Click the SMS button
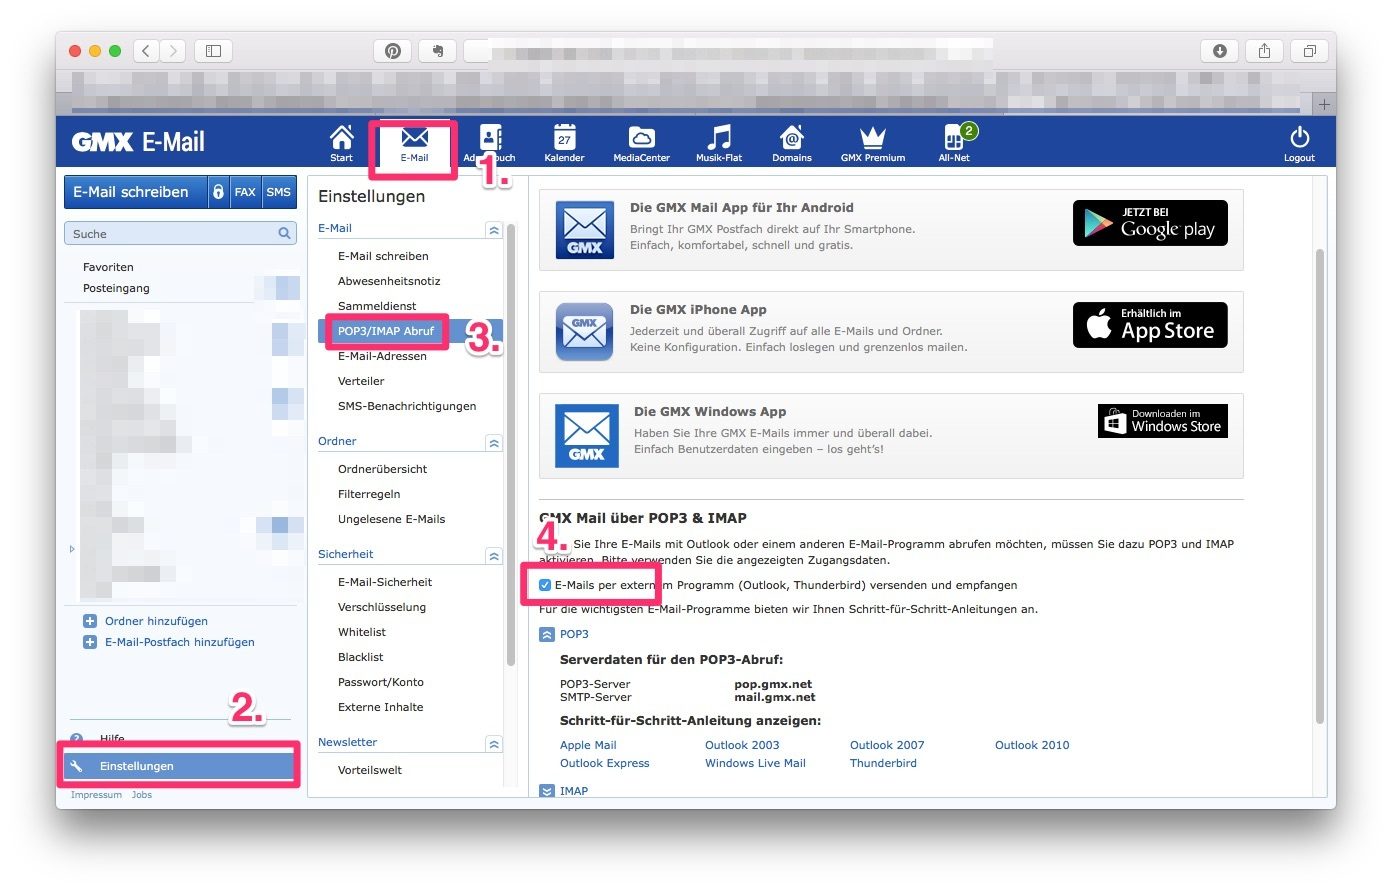This screenshot has width=1392, height=889. (x=279, y=192)
